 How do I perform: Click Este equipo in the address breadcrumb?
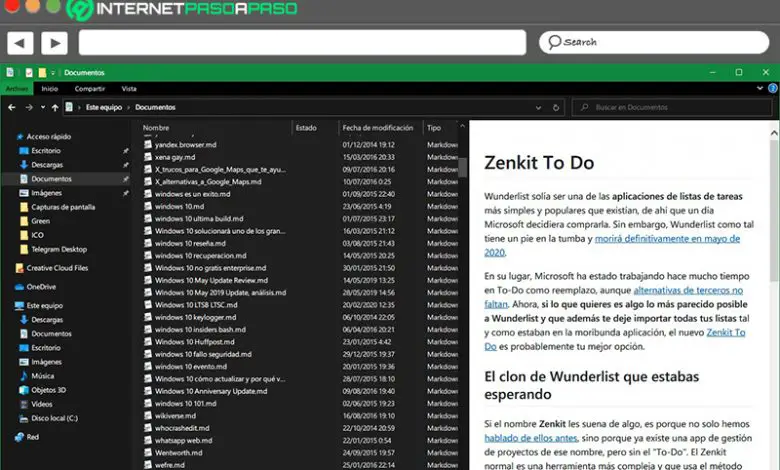(103, 107)
